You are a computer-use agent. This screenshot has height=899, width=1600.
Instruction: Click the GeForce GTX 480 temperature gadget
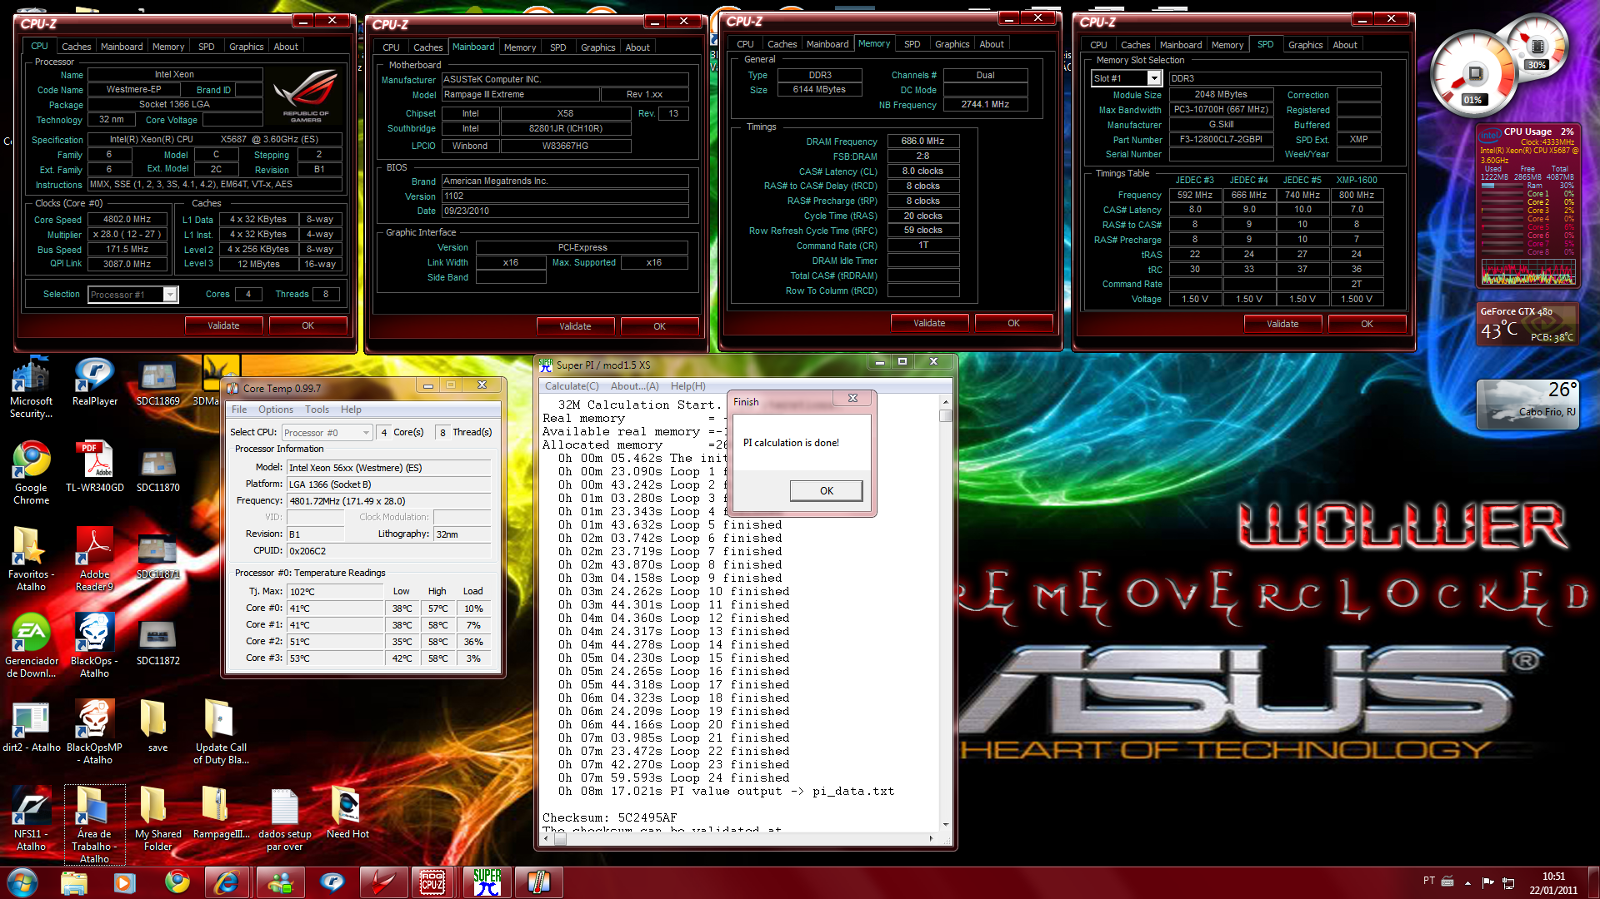(1527, 326)
